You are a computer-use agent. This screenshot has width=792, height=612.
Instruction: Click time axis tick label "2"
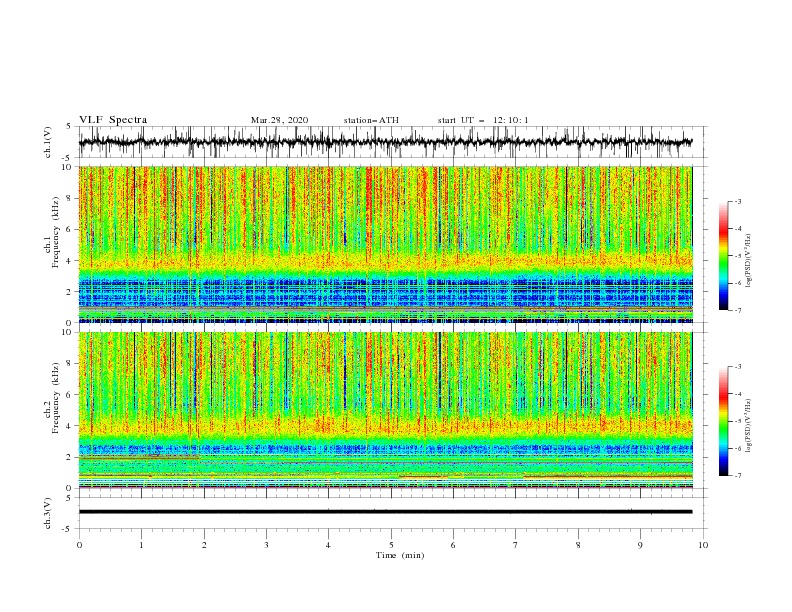click(x=204, y=545)
